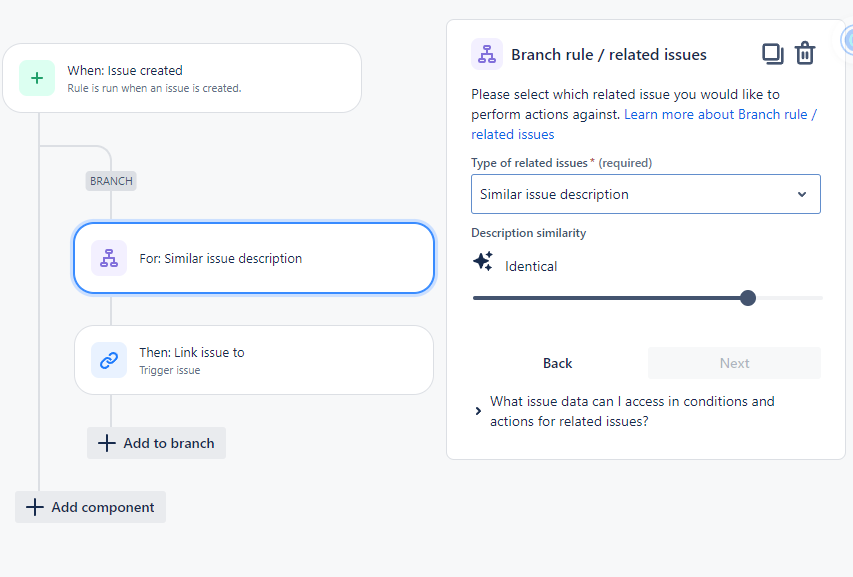Click the sparkle icon beside Identical
853x577 pixels.
(x=483, y=262)
